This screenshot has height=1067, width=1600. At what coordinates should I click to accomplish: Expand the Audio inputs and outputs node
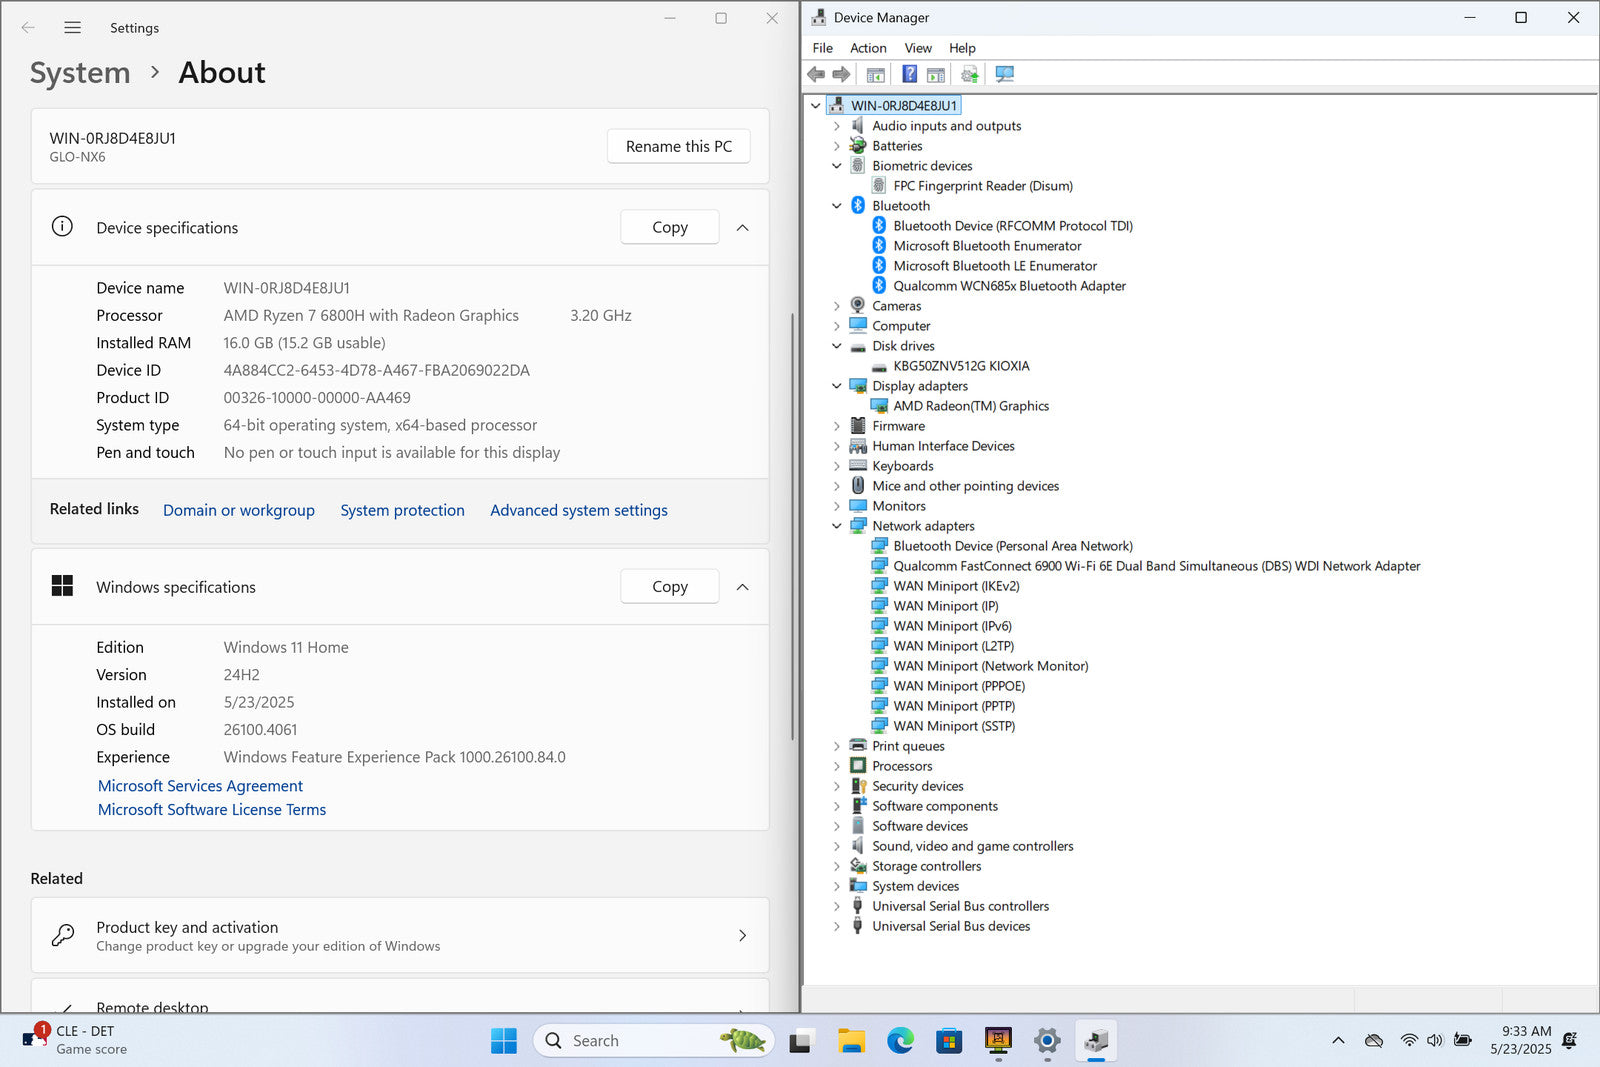pos(837,126)
